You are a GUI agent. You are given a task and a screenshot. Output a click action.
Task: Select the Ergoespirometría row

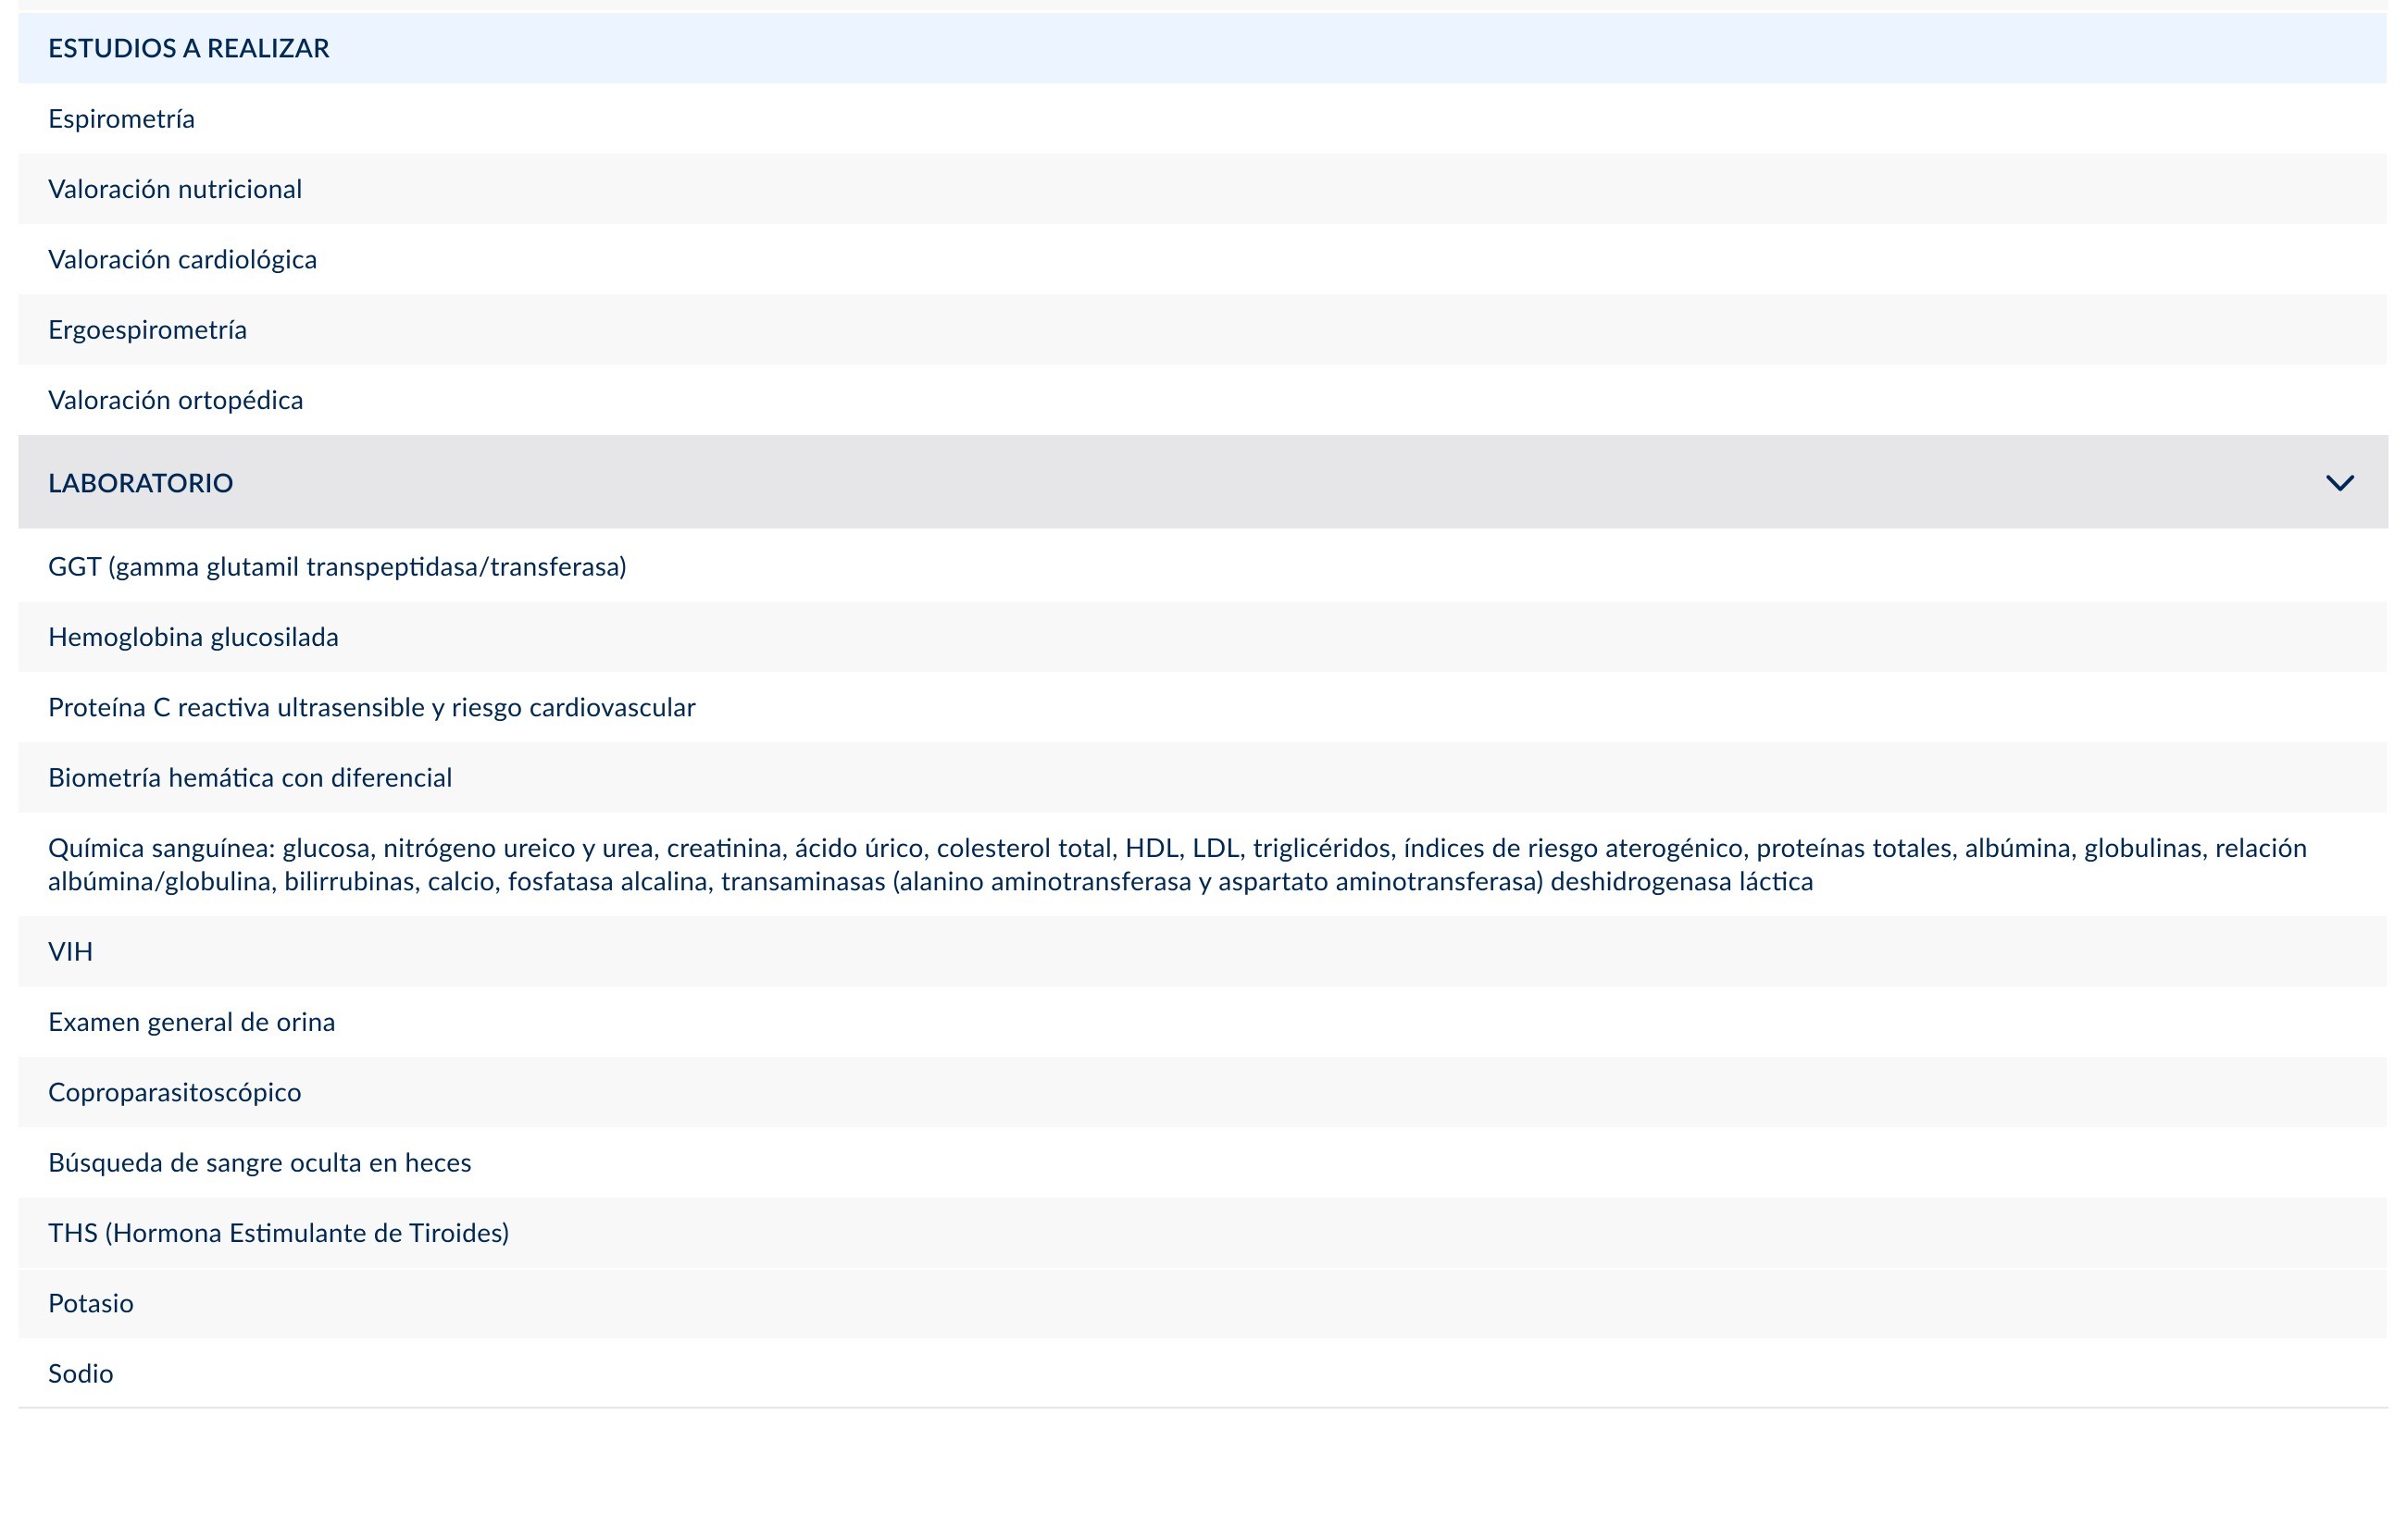pyautogui.click(x=1202, y=330)
